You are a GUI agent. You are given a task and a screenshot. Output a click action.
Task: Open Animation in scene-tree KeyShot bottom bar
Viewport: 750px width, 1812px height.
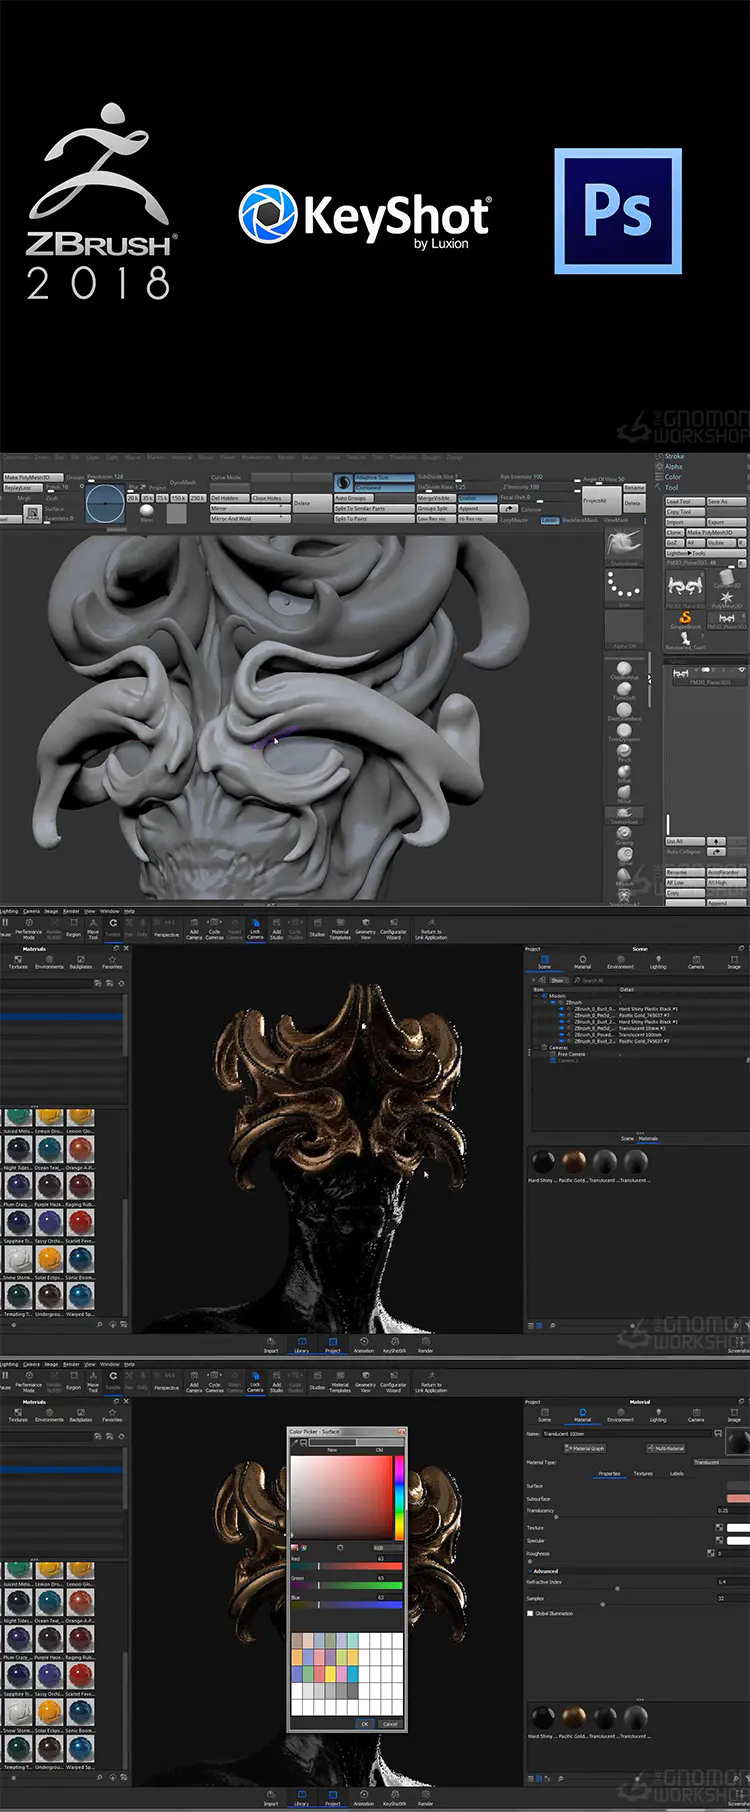[363, 1344]
